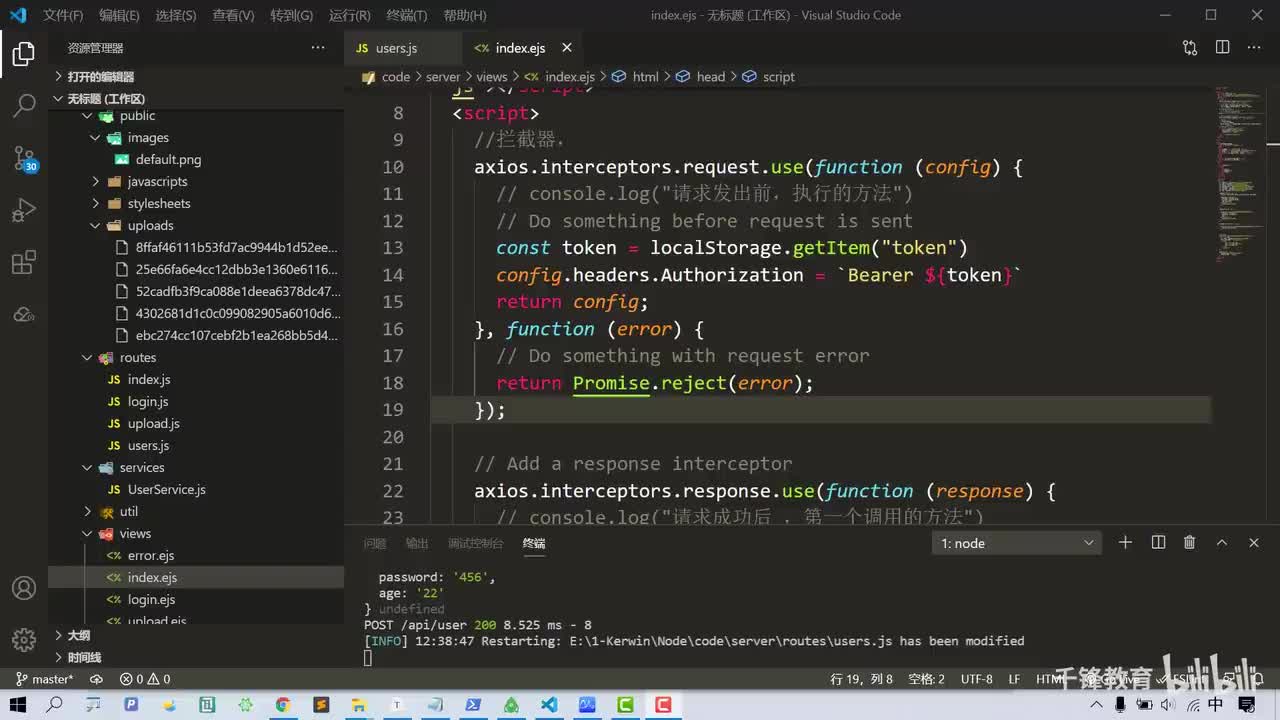Screen dimensions: 1280x720
Task: Expand the 时间线 timeline section
Action: point(196,657)
